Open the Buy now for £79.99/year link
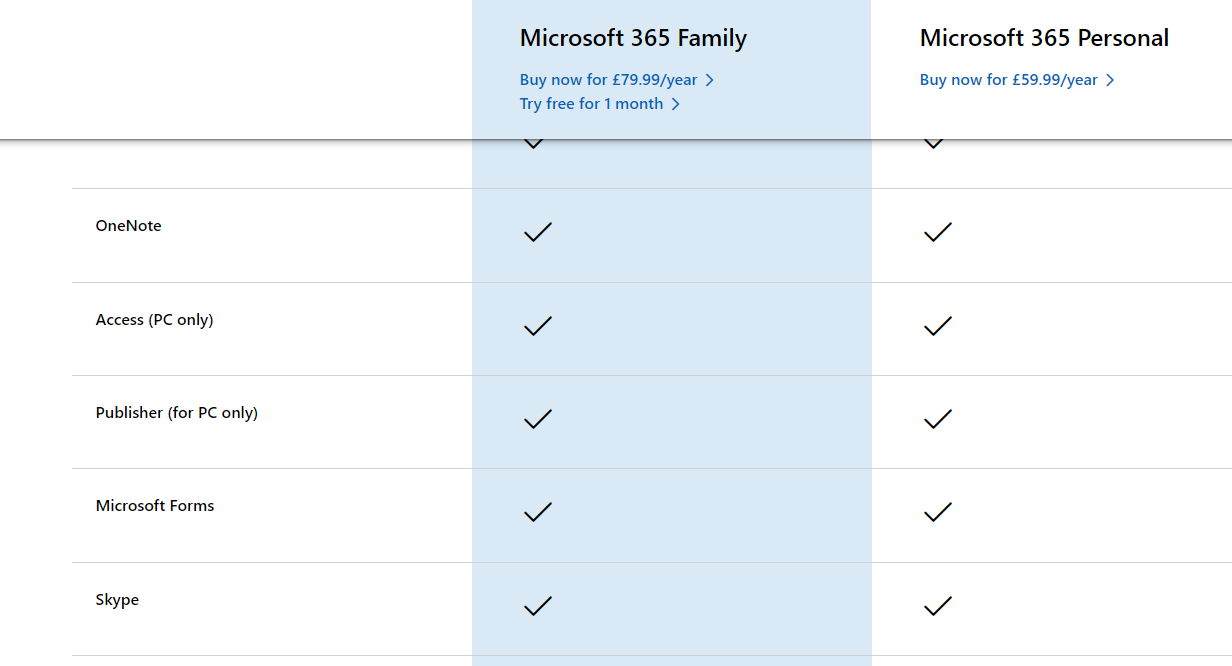 617,80
